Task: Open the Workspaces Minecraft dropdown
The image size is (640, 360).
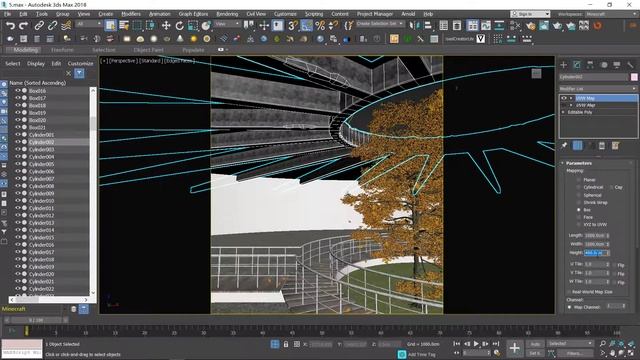Action: point(610,14)
